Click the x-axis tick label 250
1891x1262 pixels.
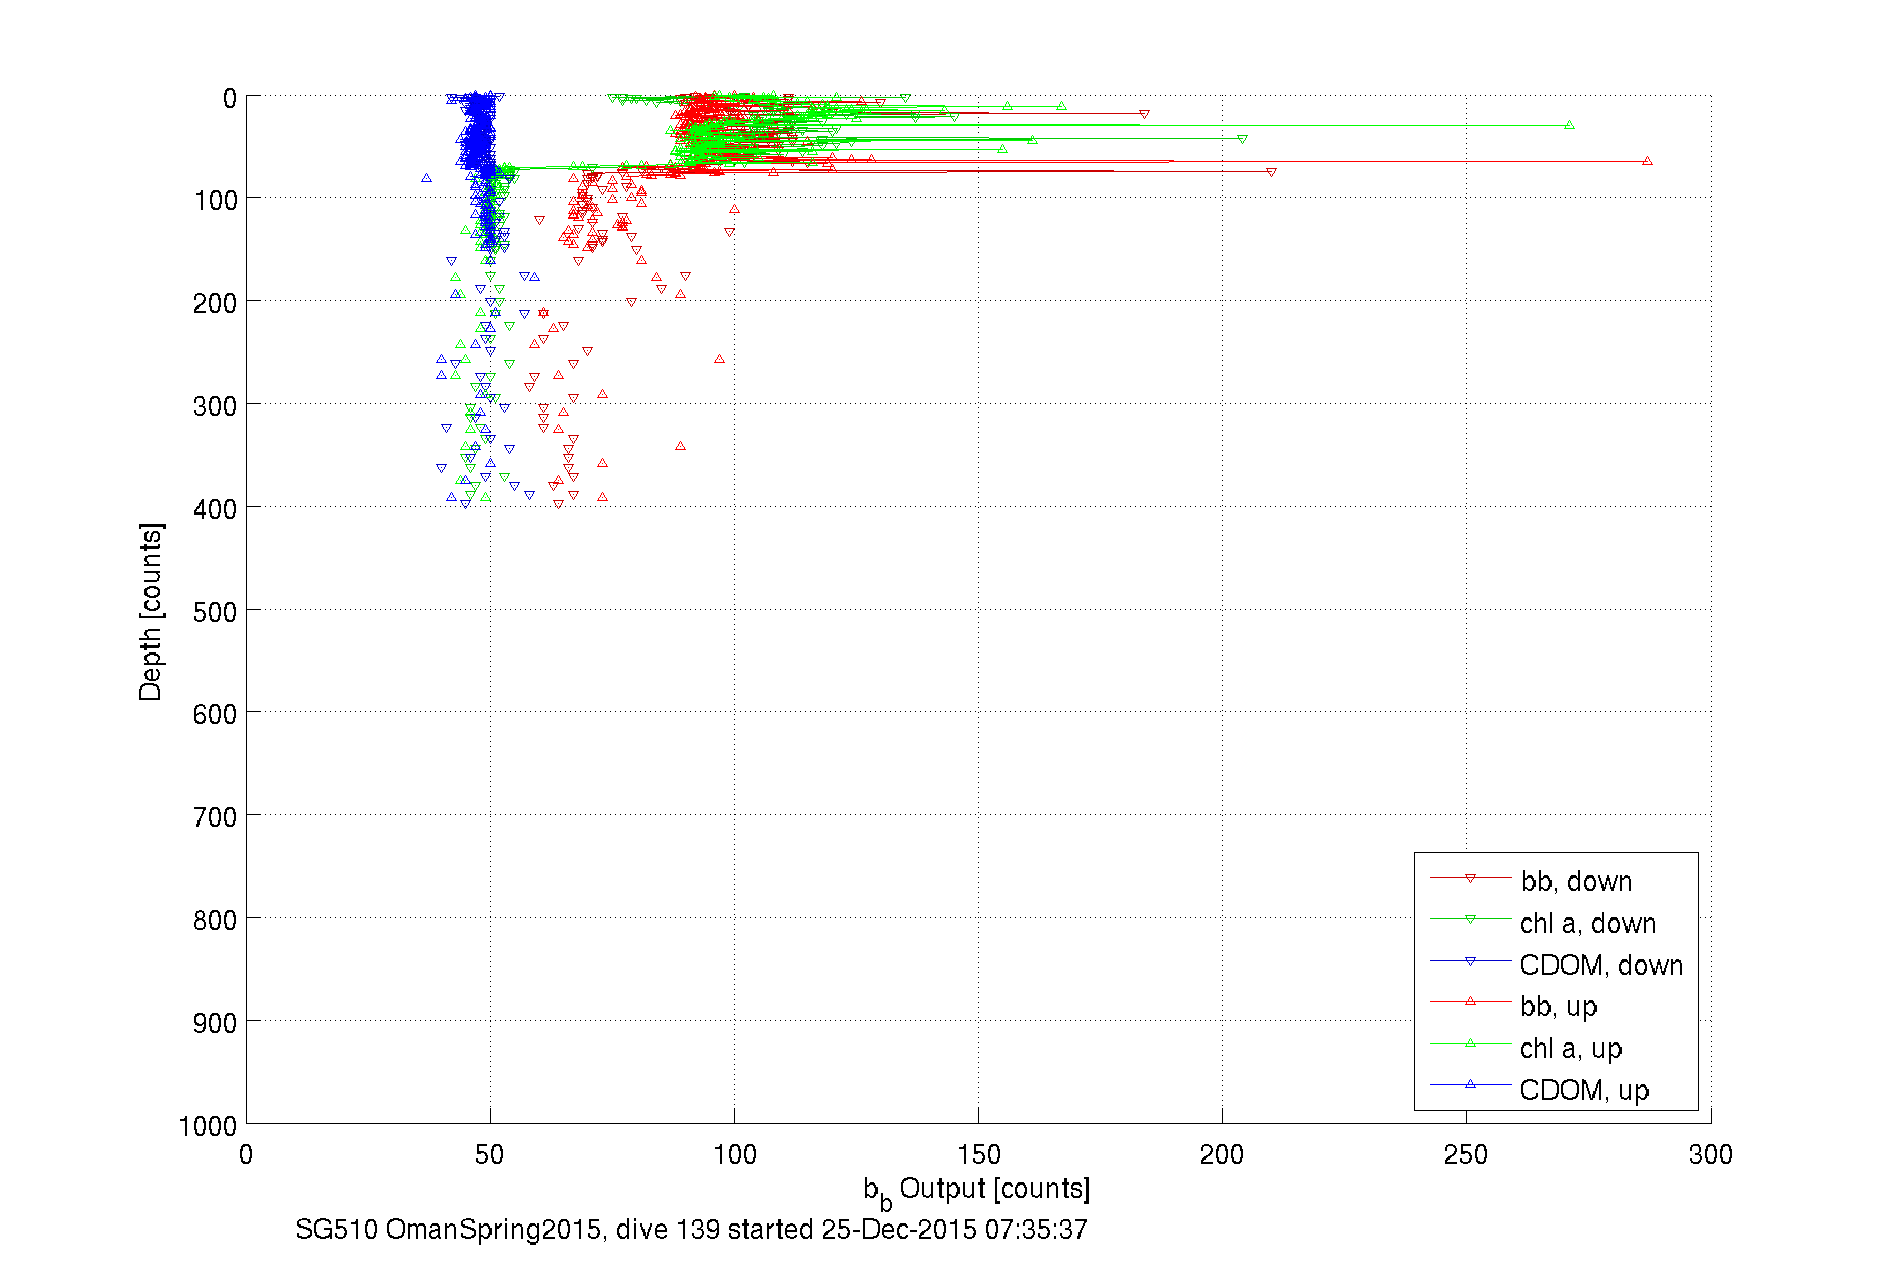1466,1155
